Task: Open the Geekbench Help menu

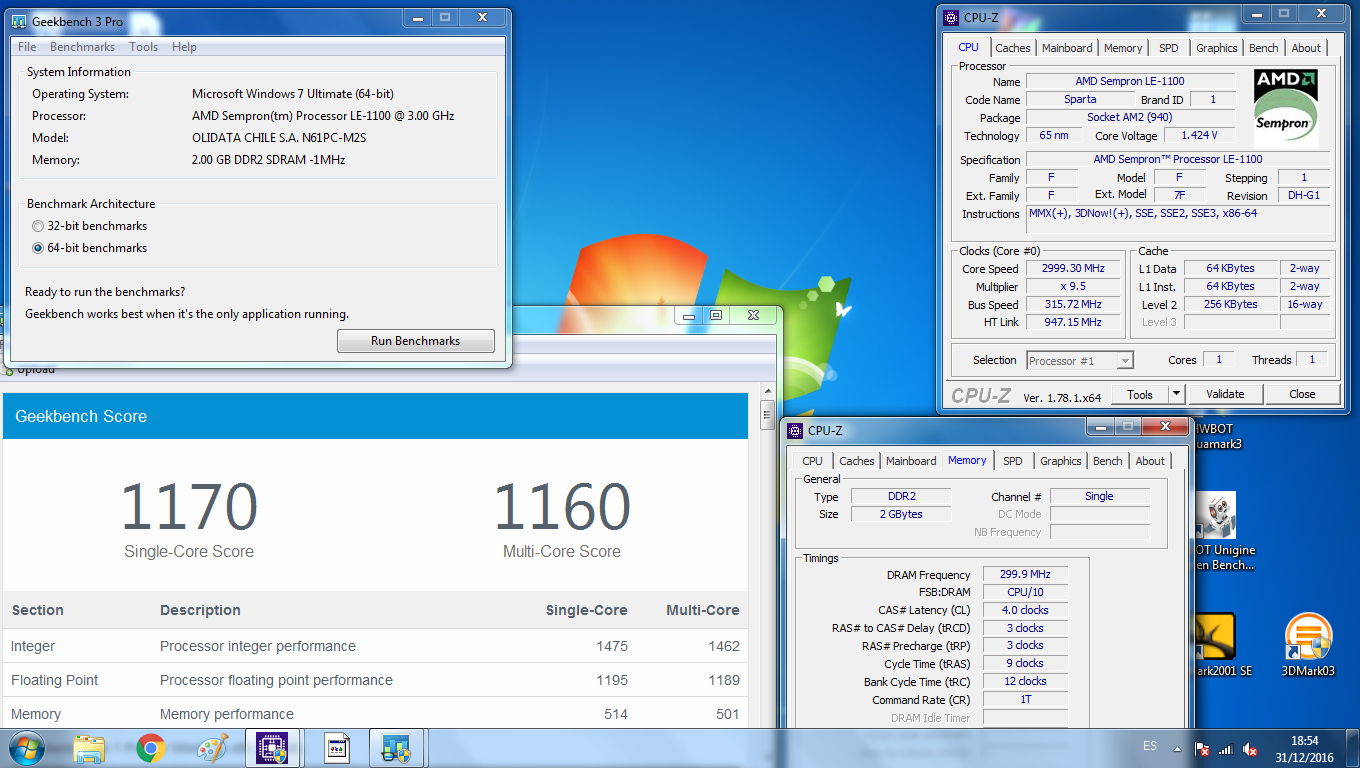Action: [184, 47]
